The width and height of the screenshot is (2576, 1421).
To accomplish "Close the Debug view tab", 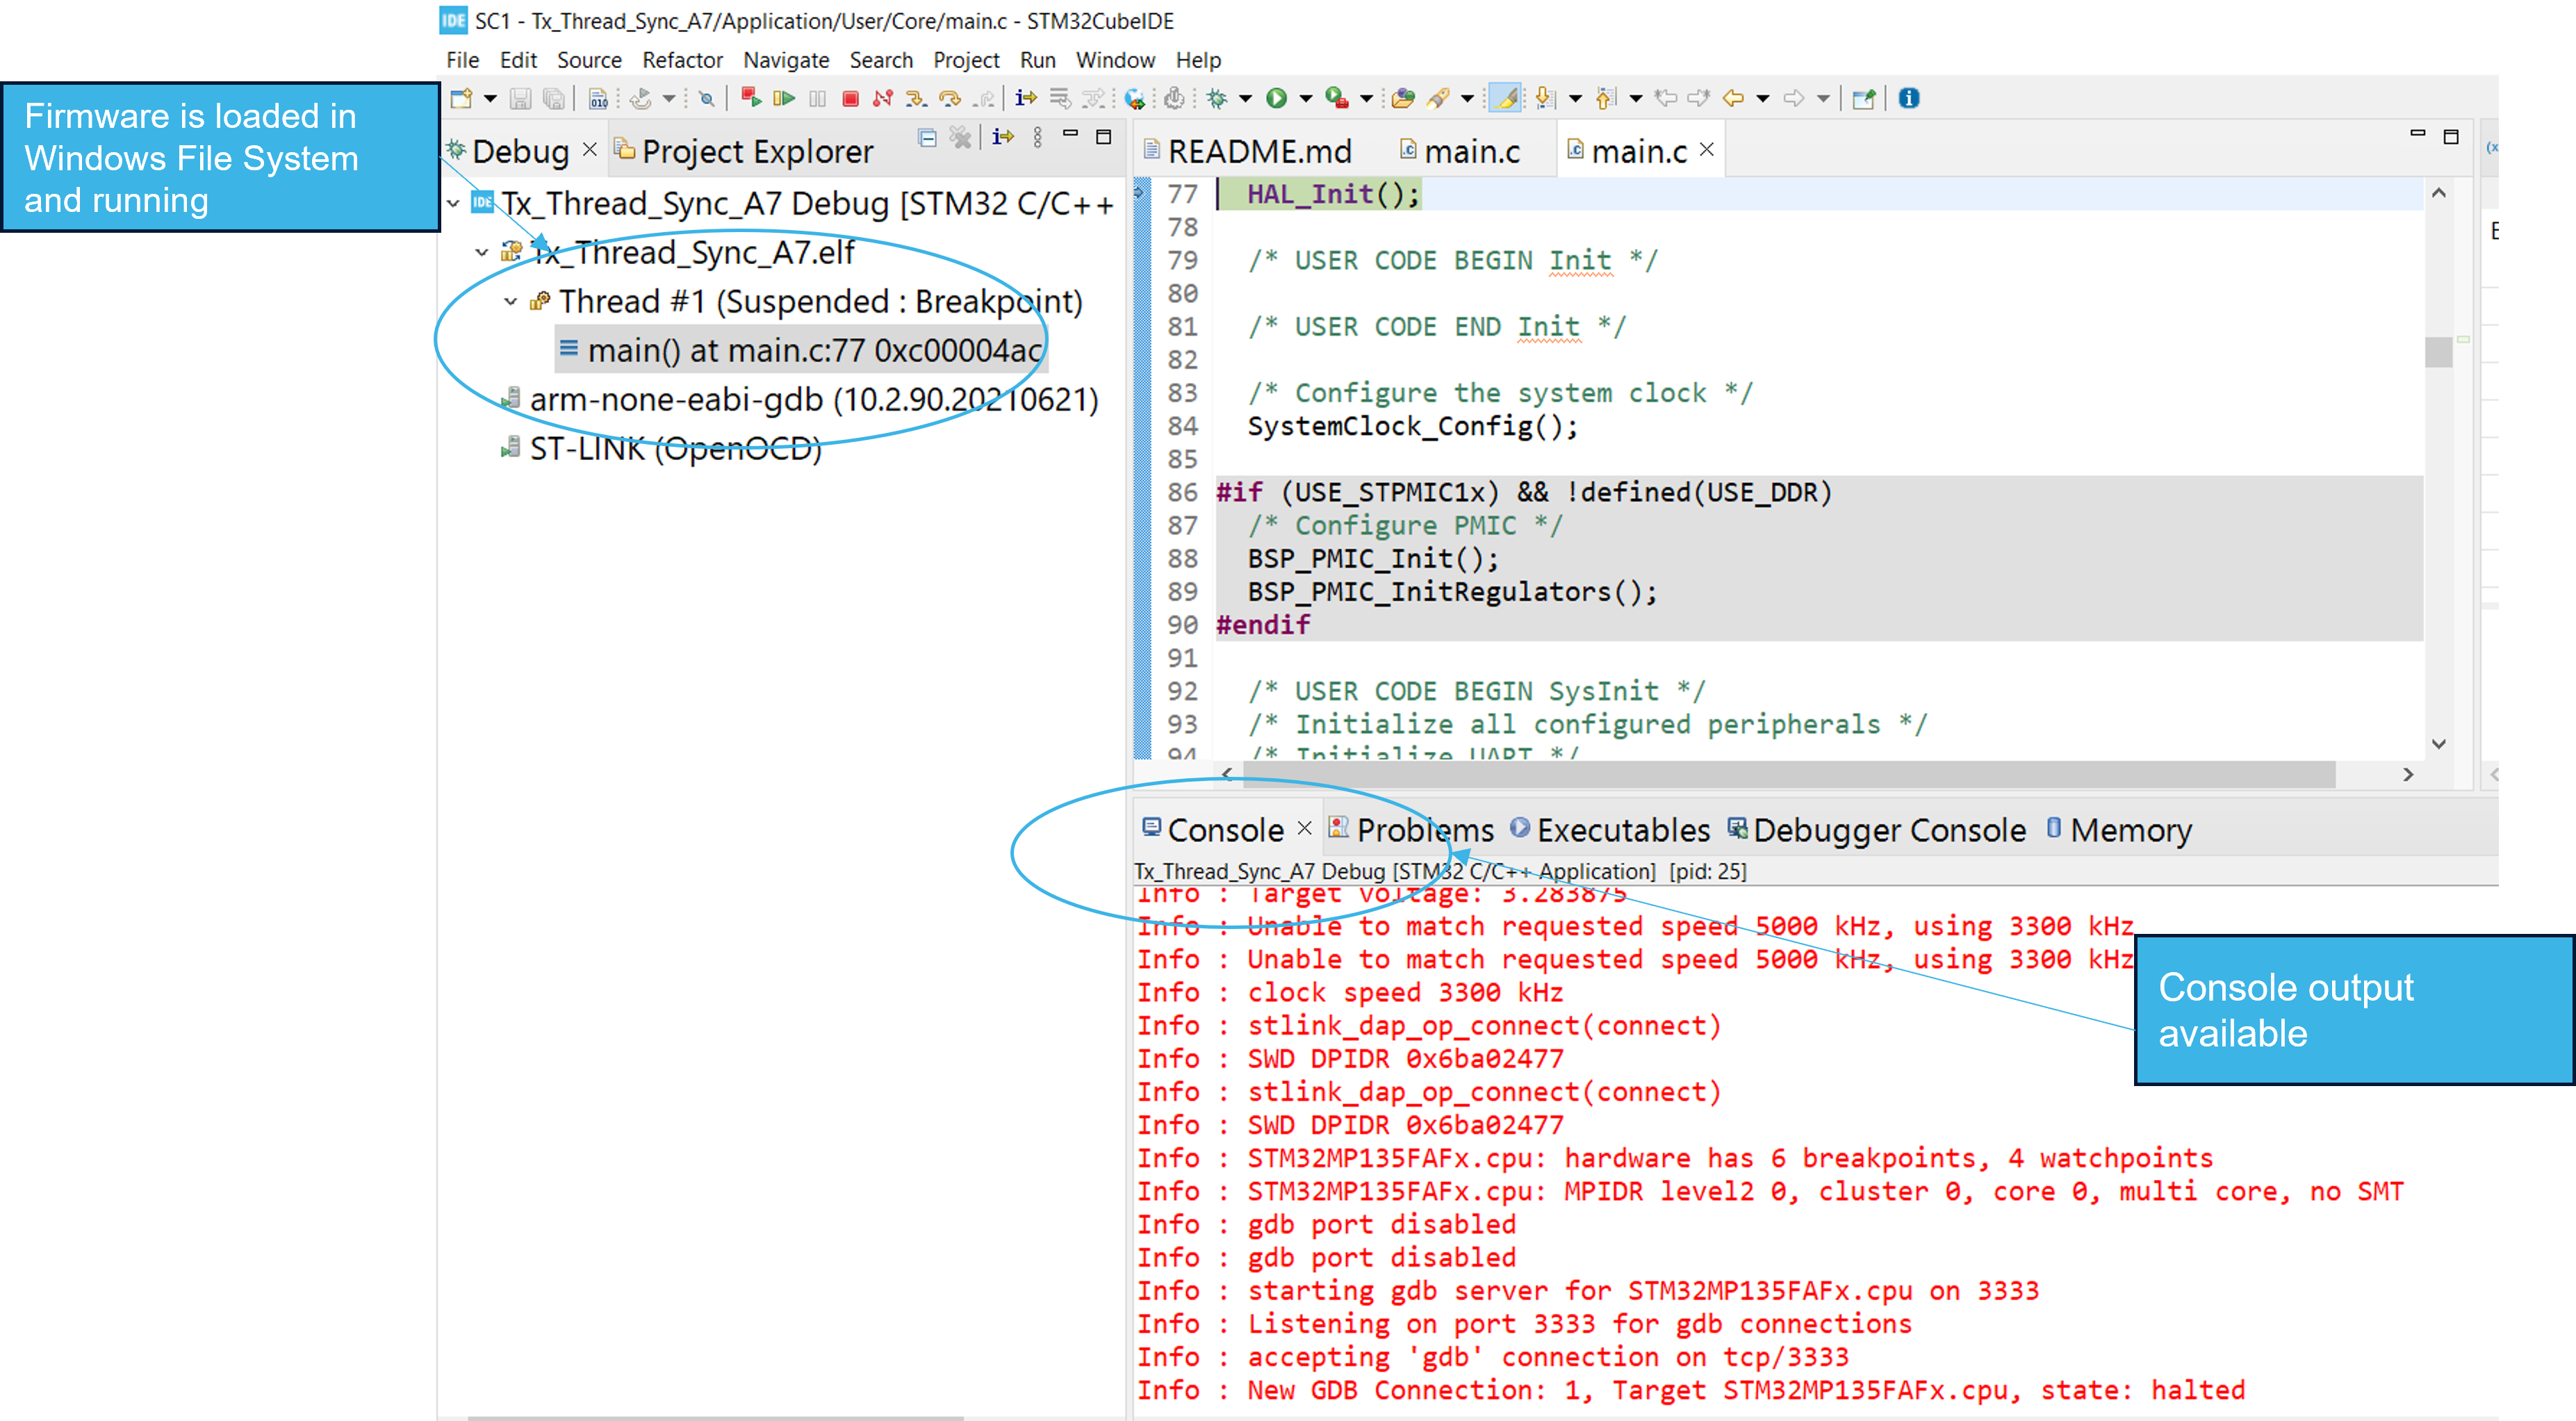I will (x=590, y=149).
